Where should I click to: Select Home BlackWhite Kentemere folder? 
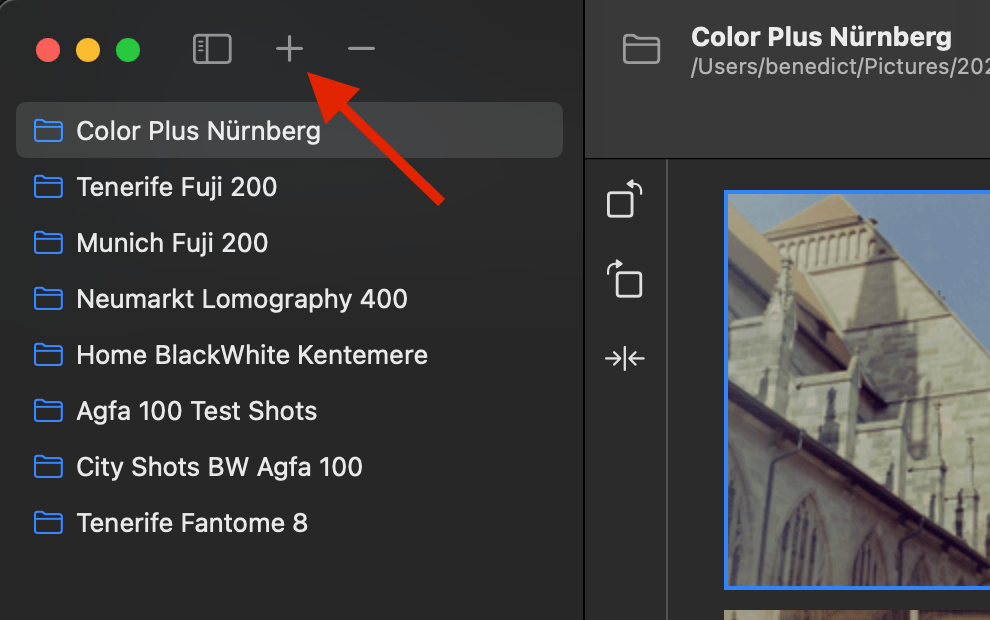pos(251,355)
